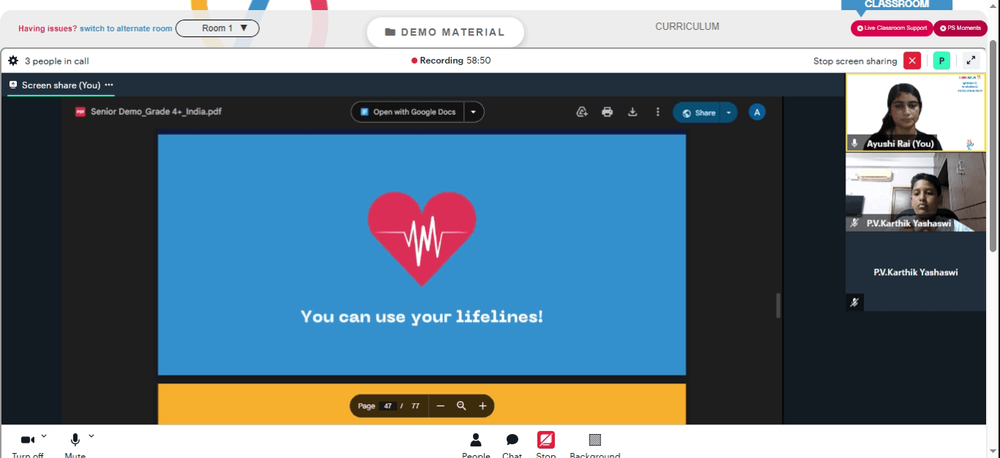The height and width of the screenshot is (458, 1000).
Task: Expand camera options chevron
Action: (43, 436)
